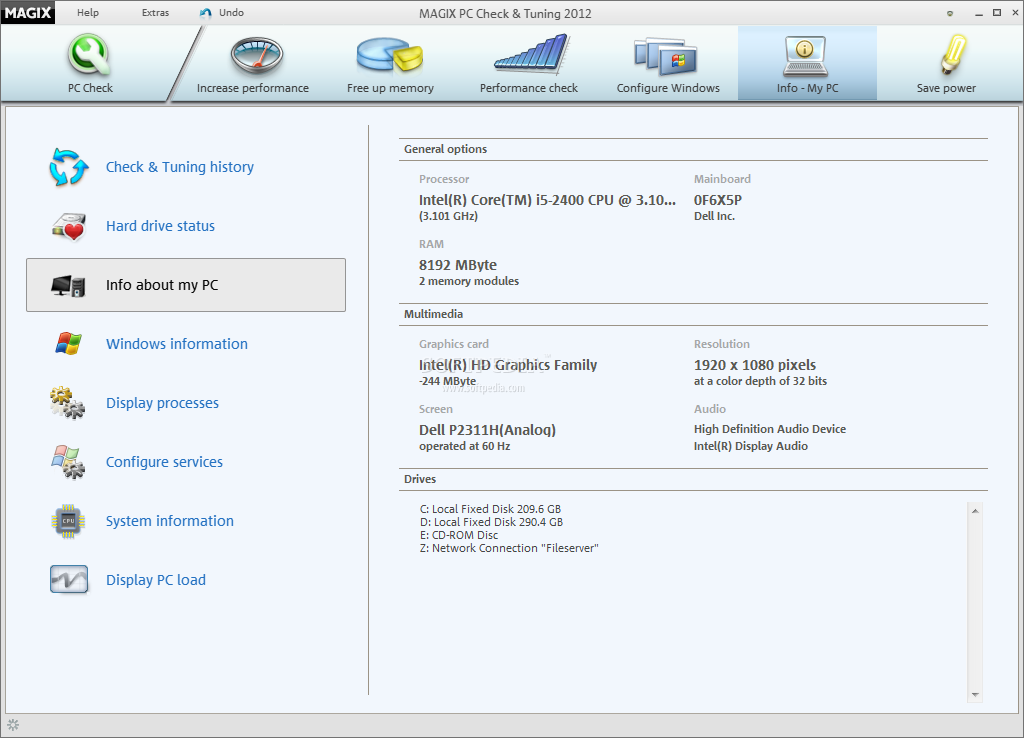Switch to the Save power label
The height and width of the screenshot is (738, 1024).
click(946, 88)
